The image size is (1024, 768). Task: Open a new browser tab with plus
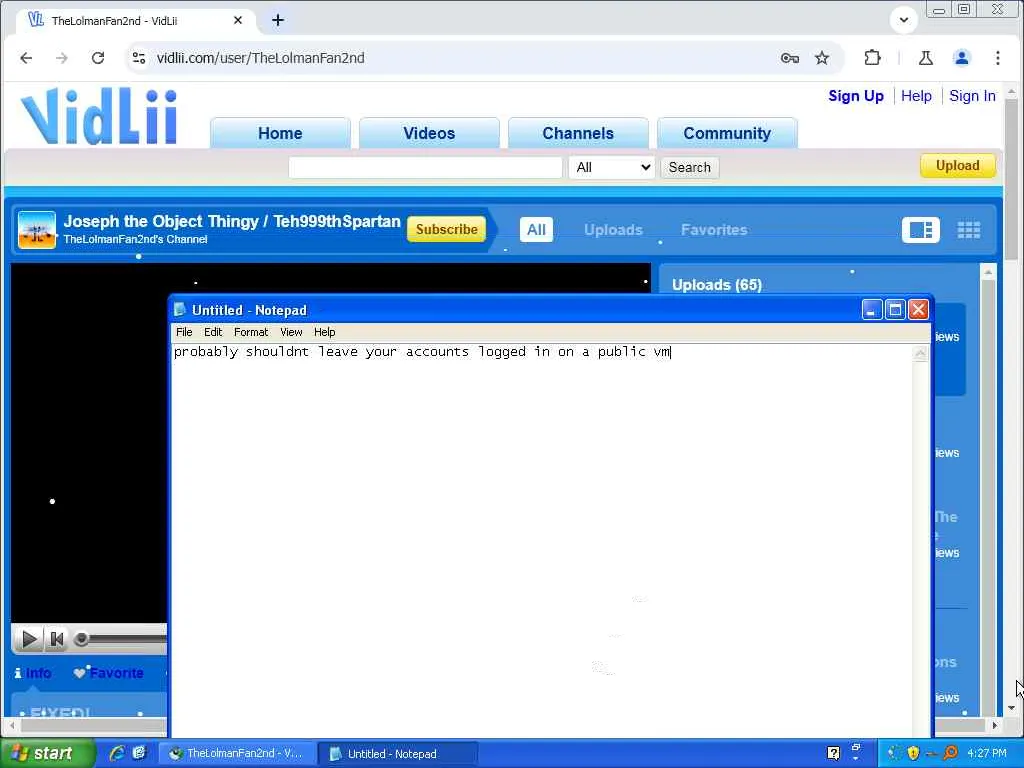[278, 20]
